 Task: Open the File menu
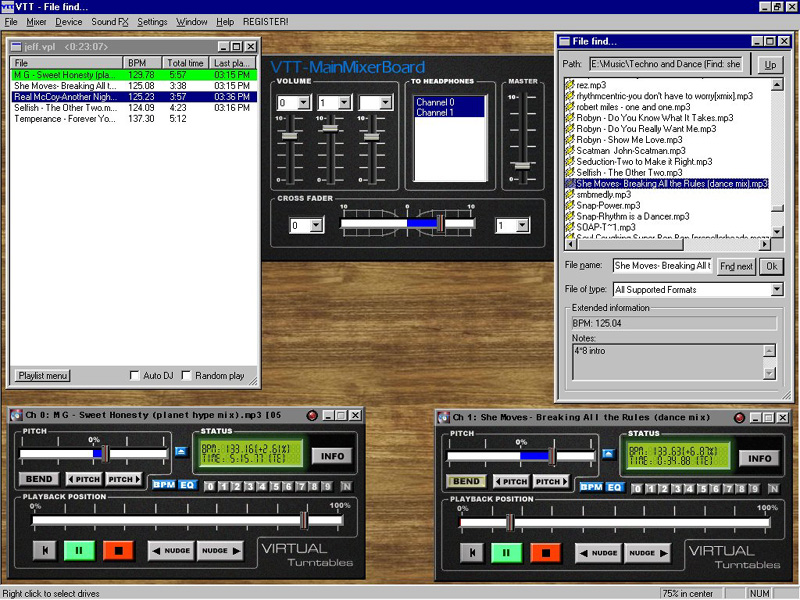coord(11,22)
